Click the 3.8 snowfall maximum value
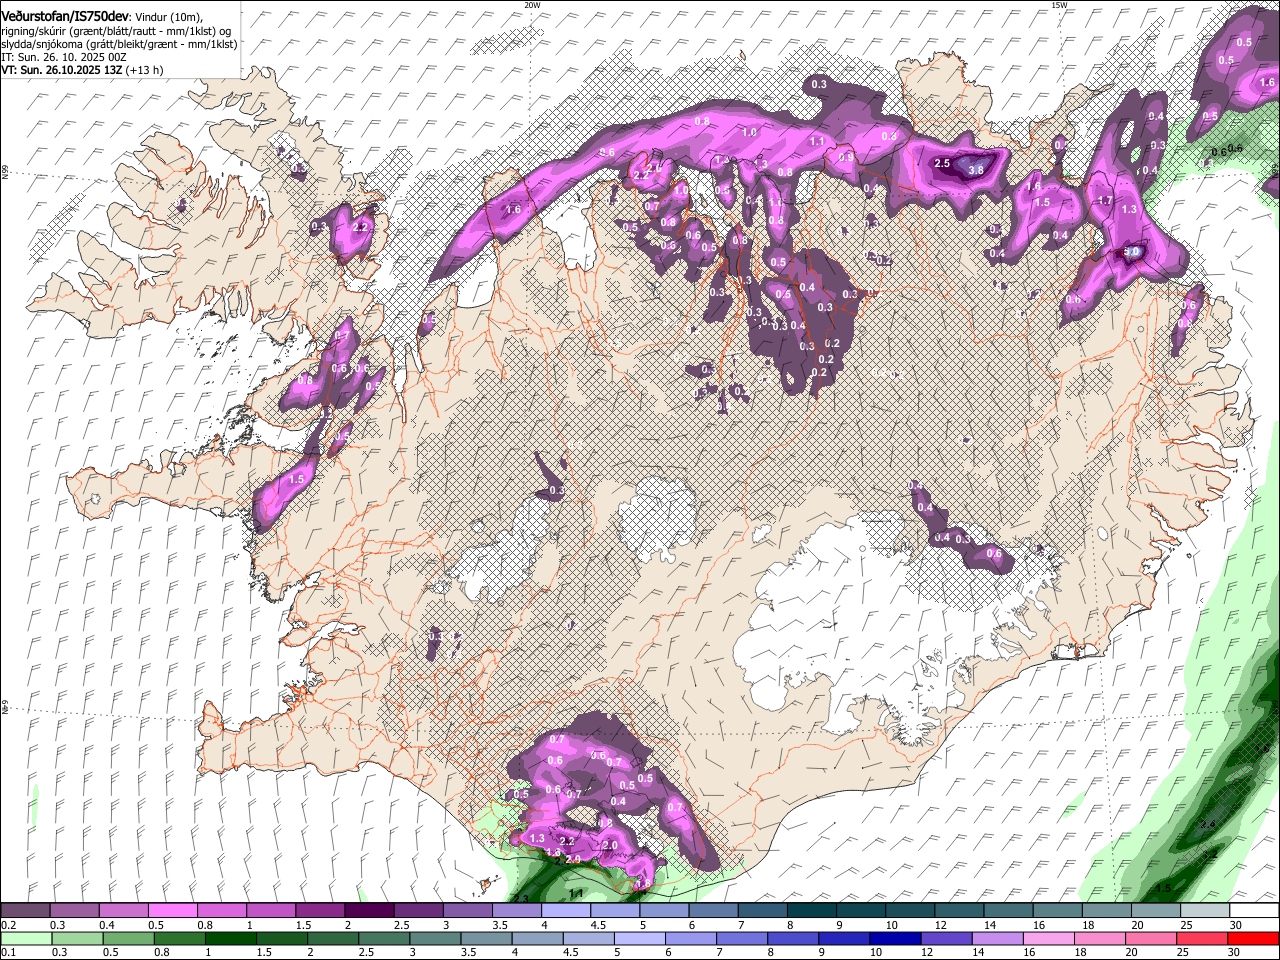The width and height of the screenshot is (1280, 960). coord(977,171)
